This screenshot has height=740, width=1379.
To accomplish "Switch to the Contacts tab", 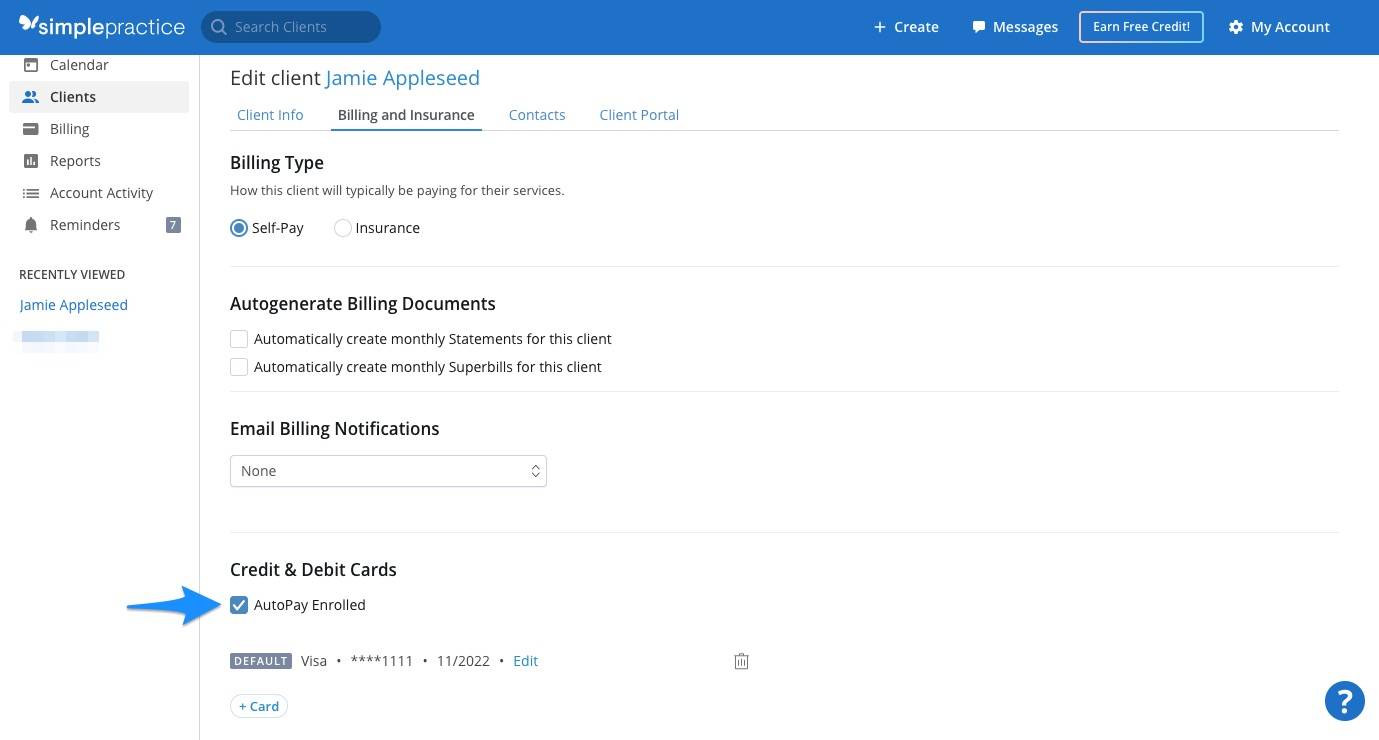I will (537, 114).
